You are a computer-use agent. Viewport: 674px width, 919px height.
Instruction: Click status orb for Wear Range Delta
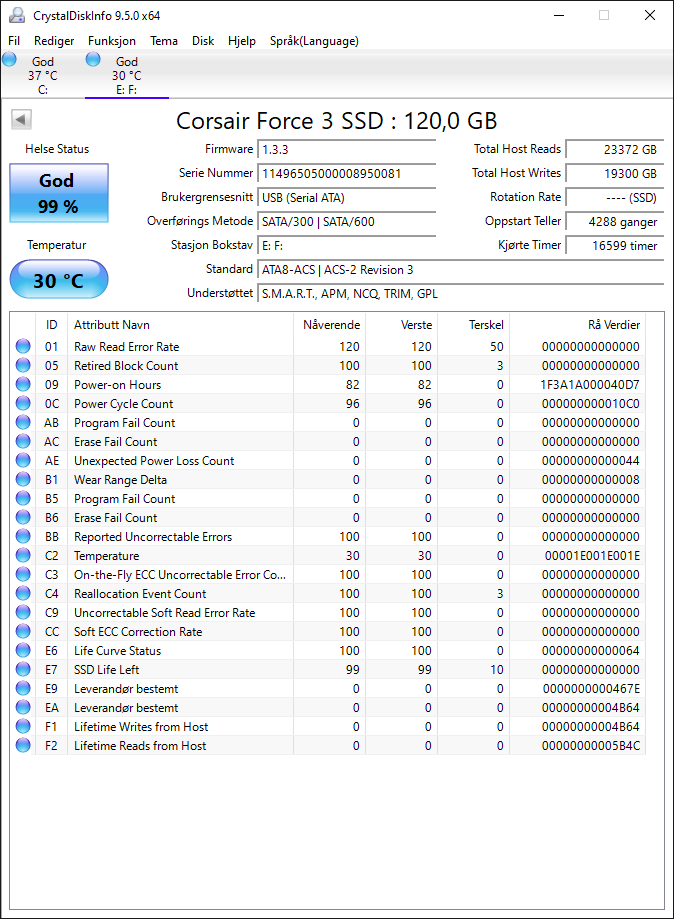[x=23, y=479]
